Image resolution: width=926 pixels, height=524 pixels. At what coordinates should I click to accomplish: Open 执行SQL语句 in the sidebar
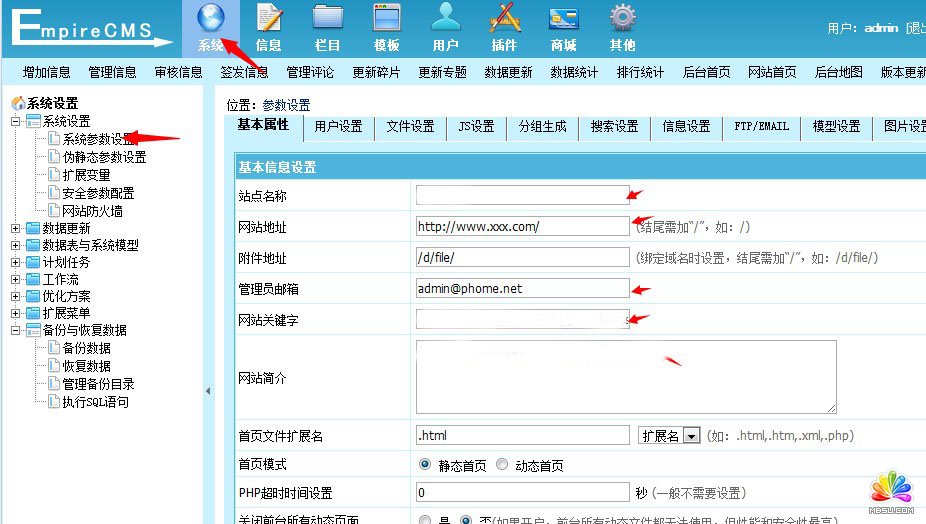[x=95, y=402]
